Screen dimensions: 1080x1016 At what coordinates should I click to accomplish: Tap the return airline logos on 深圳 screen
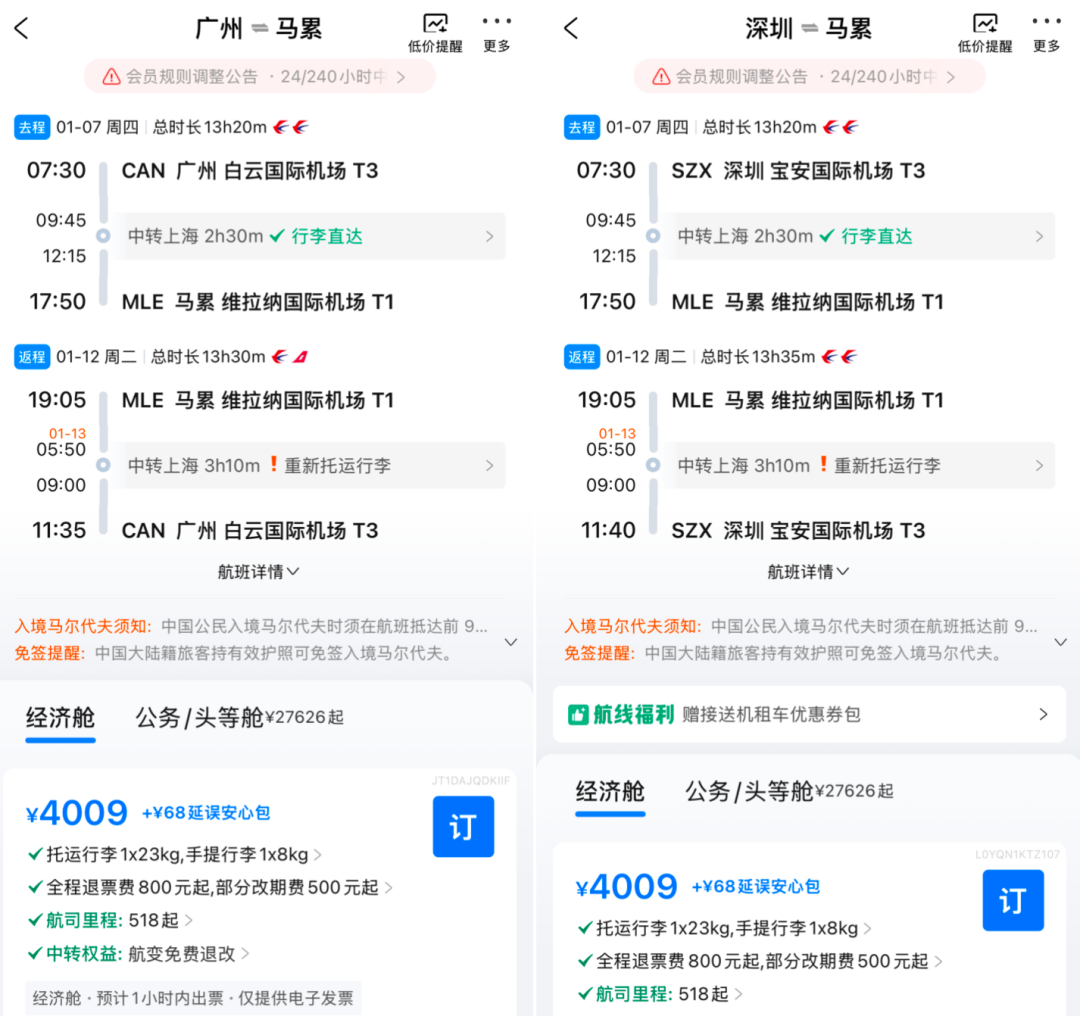click(840, 357)
